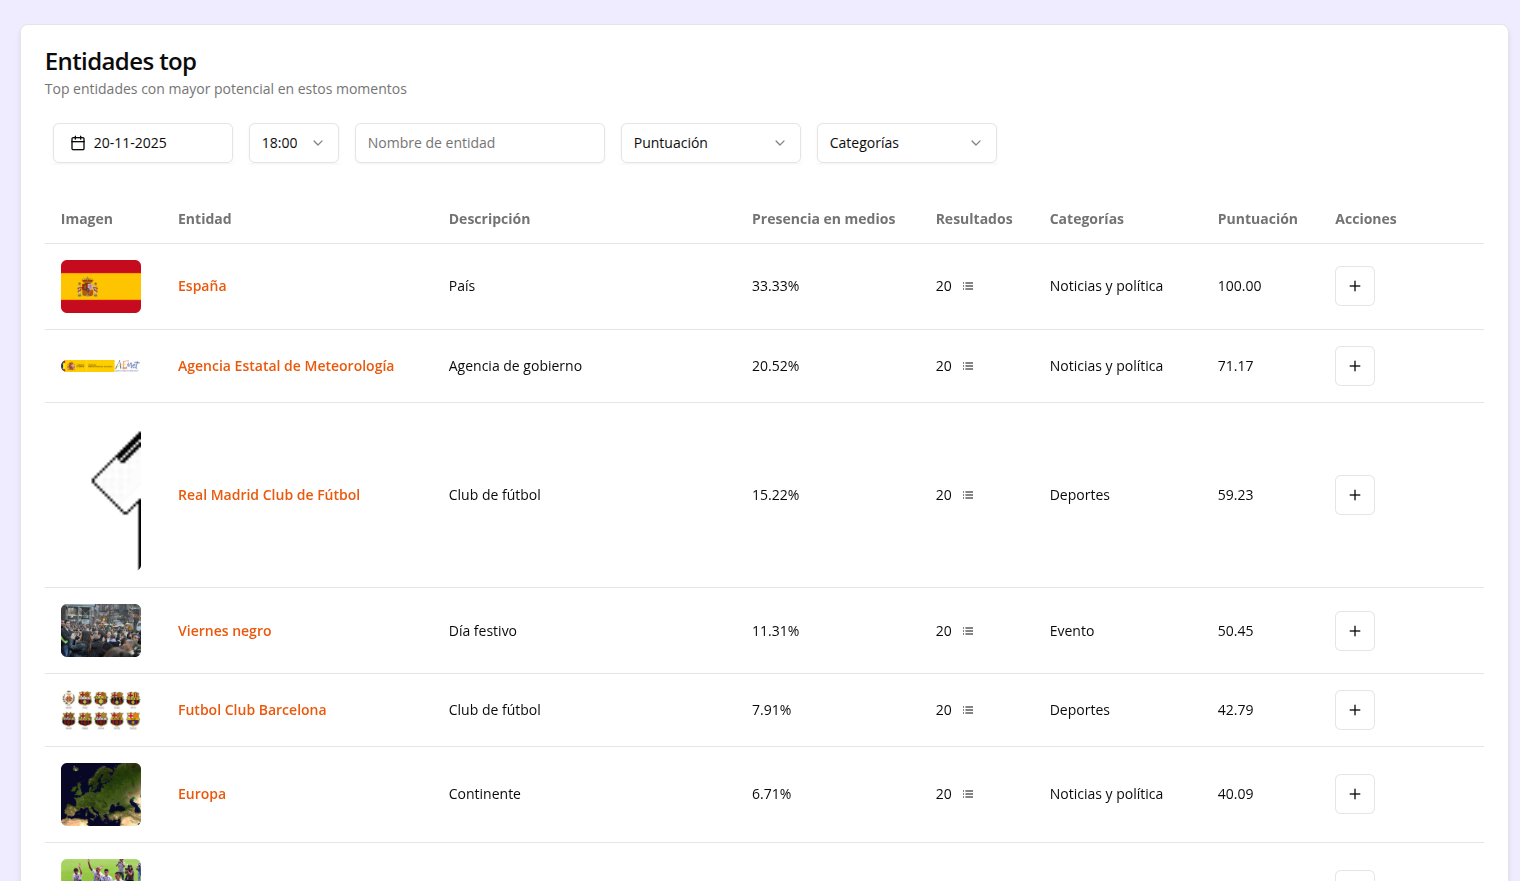1520x881 pixels.
Task: Show results list for Futbol Club Barcelona
Action: click(967, 710)
